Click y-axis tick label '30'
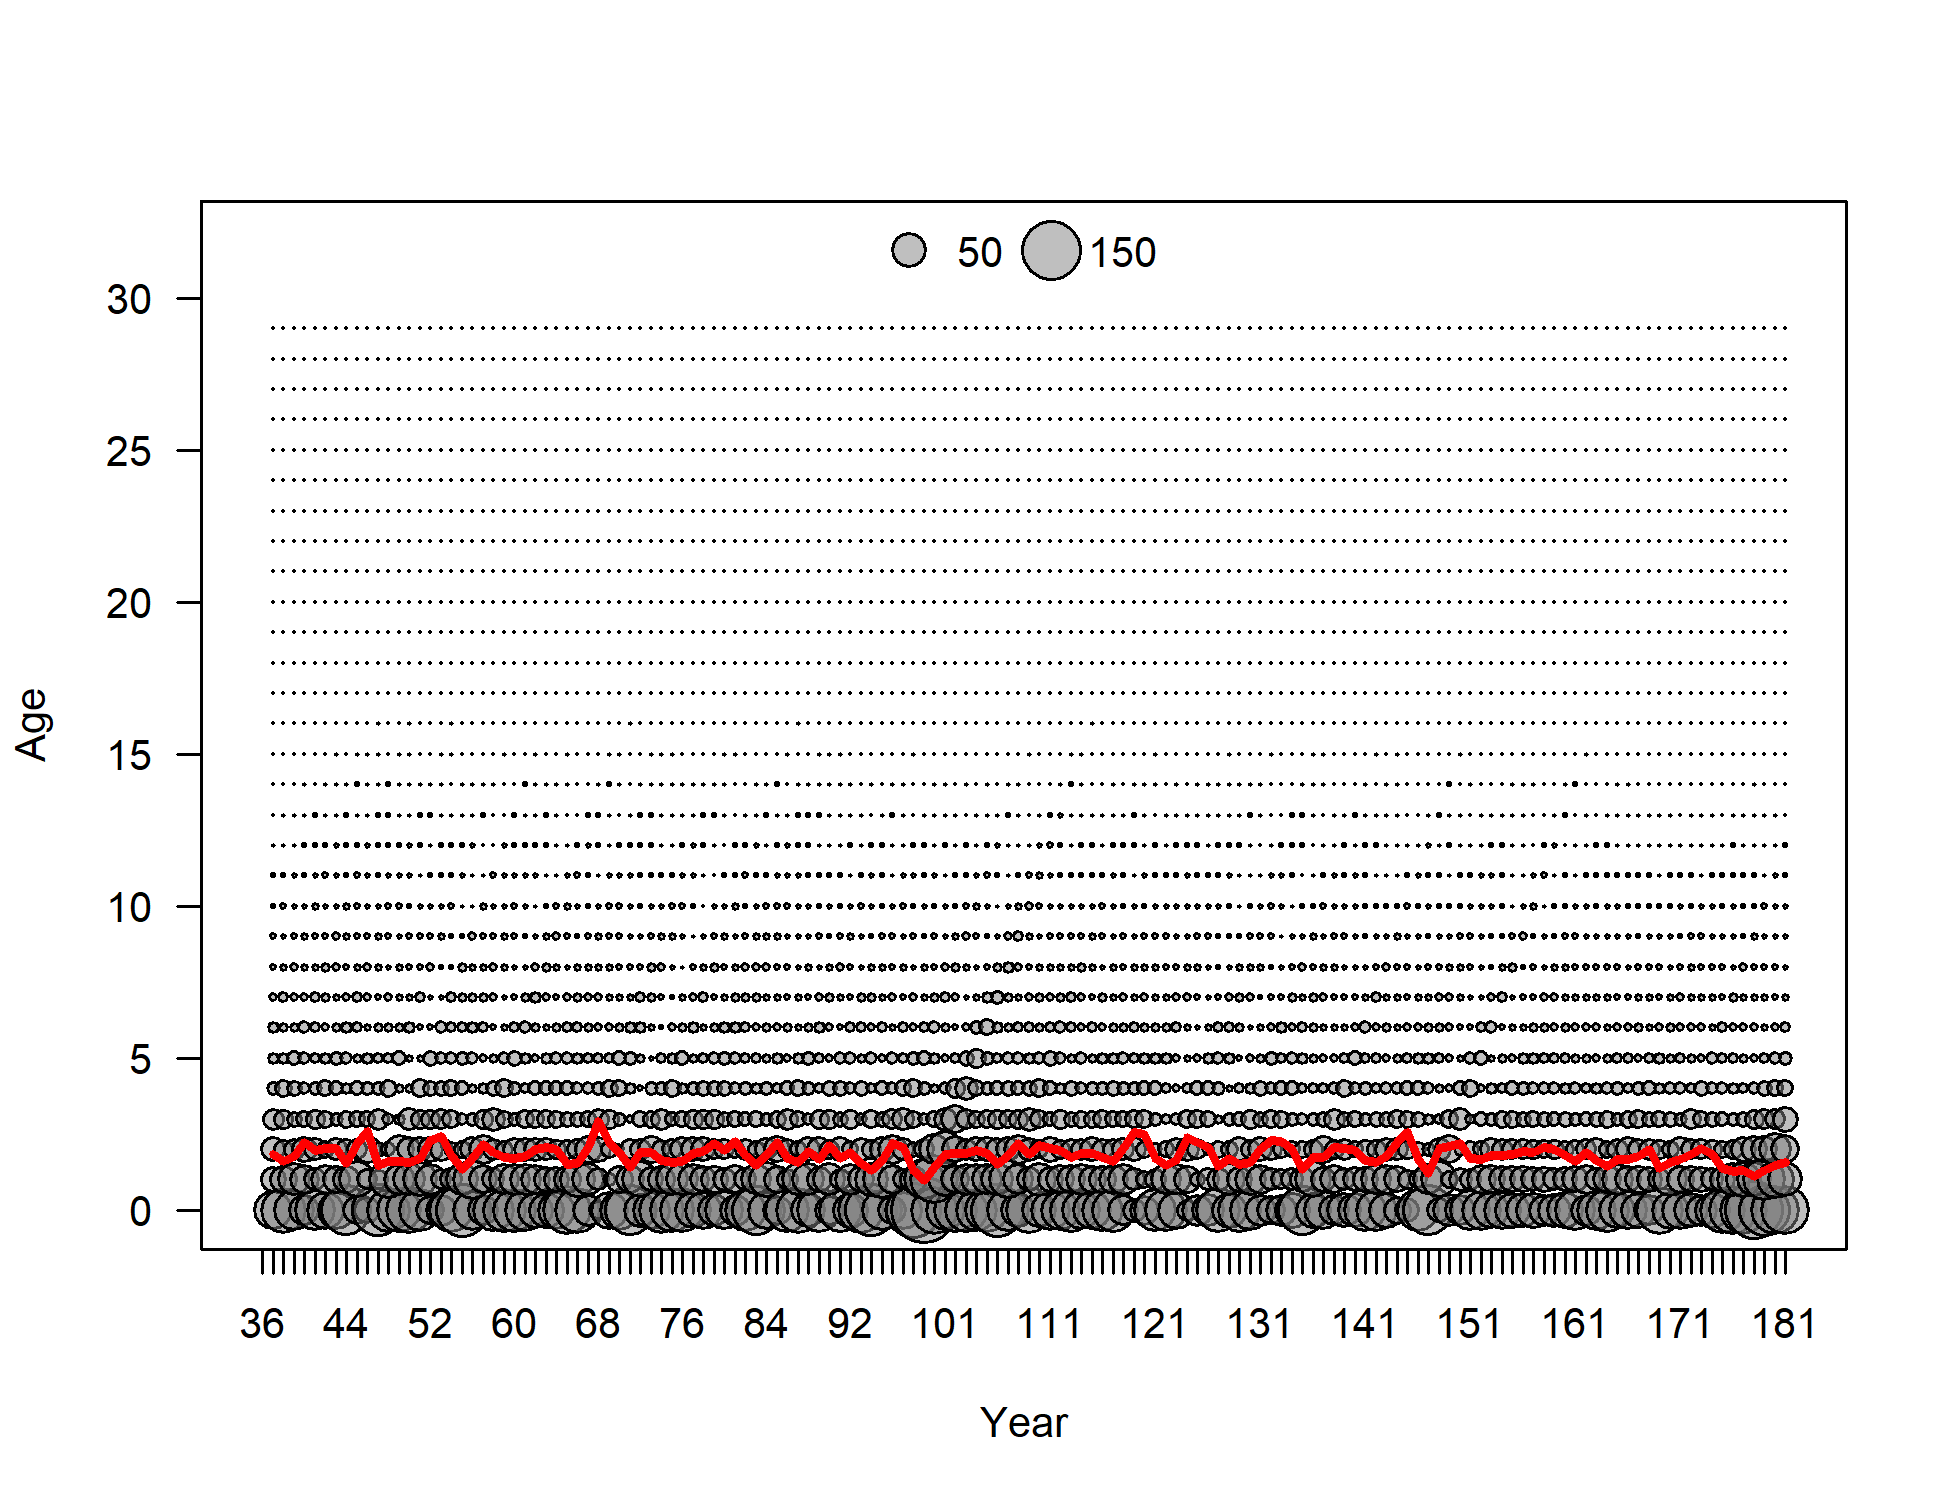The width and height of the screenshot is (1950, 1500). tap(129, 299)
